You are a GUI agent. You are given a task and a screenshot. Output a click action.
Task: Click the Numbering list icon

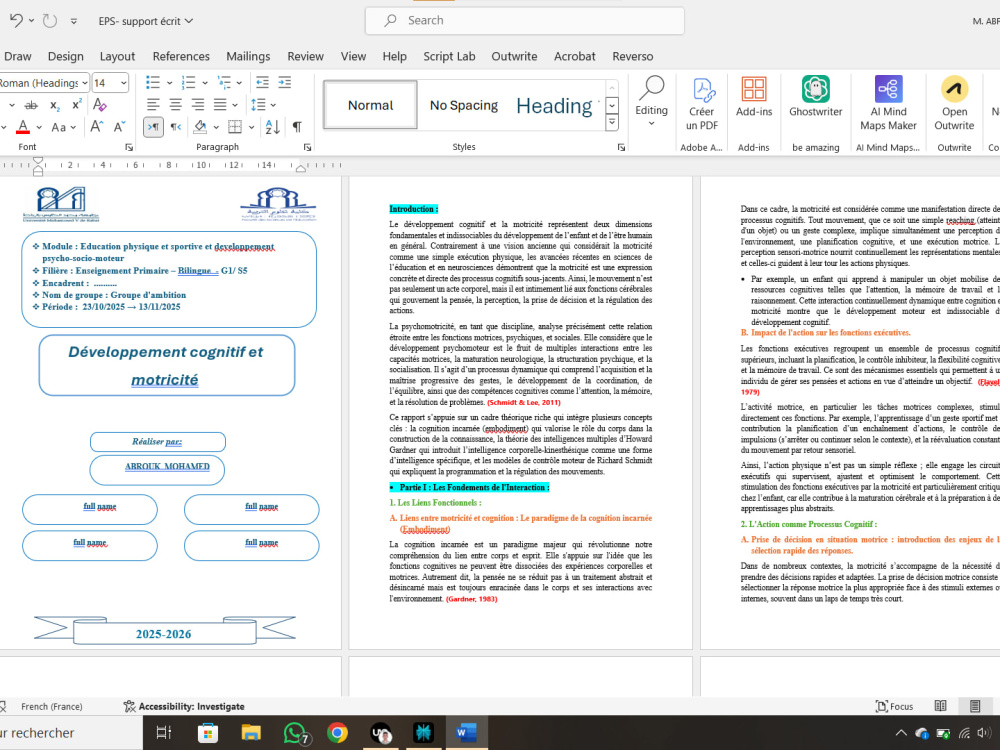(x=188, y=82)
